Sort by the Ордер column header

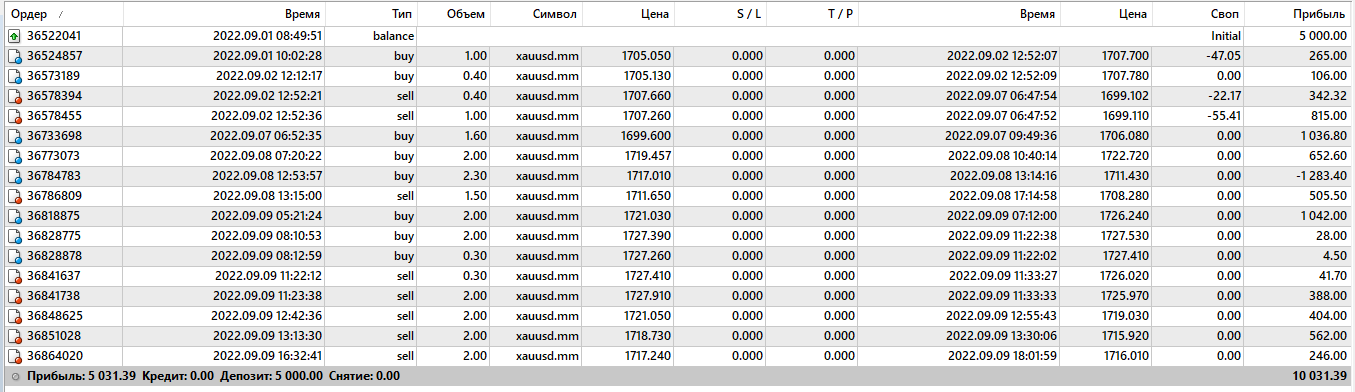click(62, 14)
